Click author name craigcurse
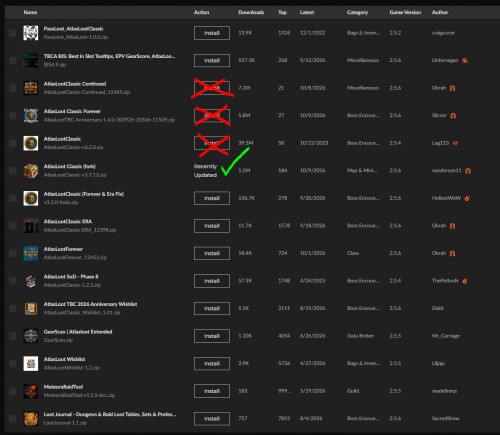 443,33
